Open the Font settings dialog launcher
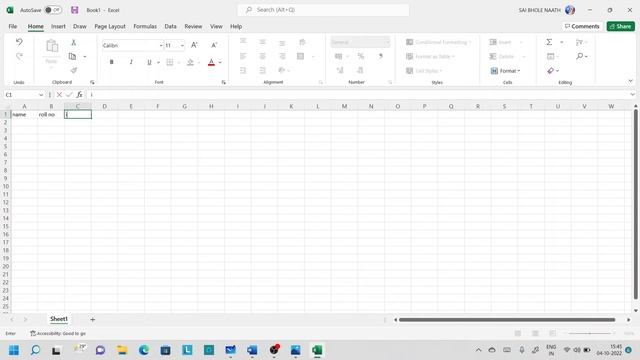The width and height of the screenshot is (640, 360). [224, 82]
